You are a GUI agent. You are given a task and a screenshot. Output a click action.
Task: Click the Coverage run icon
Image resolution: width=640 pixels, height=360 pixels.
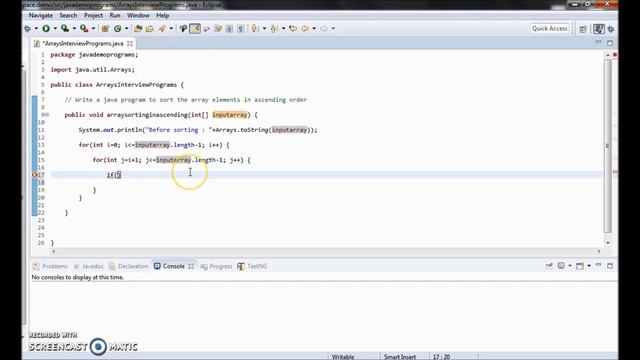pyautogui.click(x=64, y=29)
